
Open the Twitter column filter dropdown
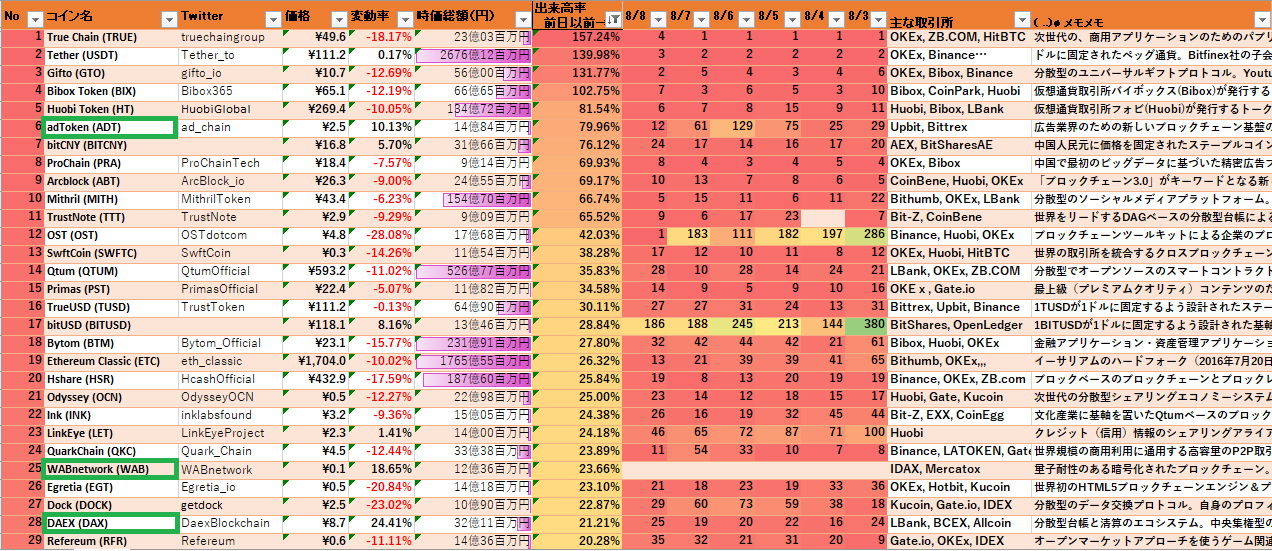pos(274,19)
